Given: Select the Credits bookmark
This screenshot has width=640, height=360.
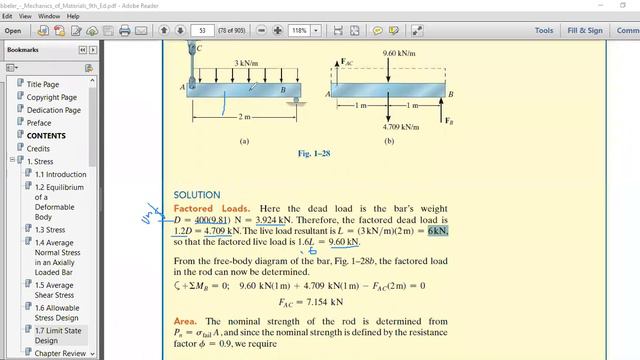Looking at the screenshot, I should [x=38, y=149].
